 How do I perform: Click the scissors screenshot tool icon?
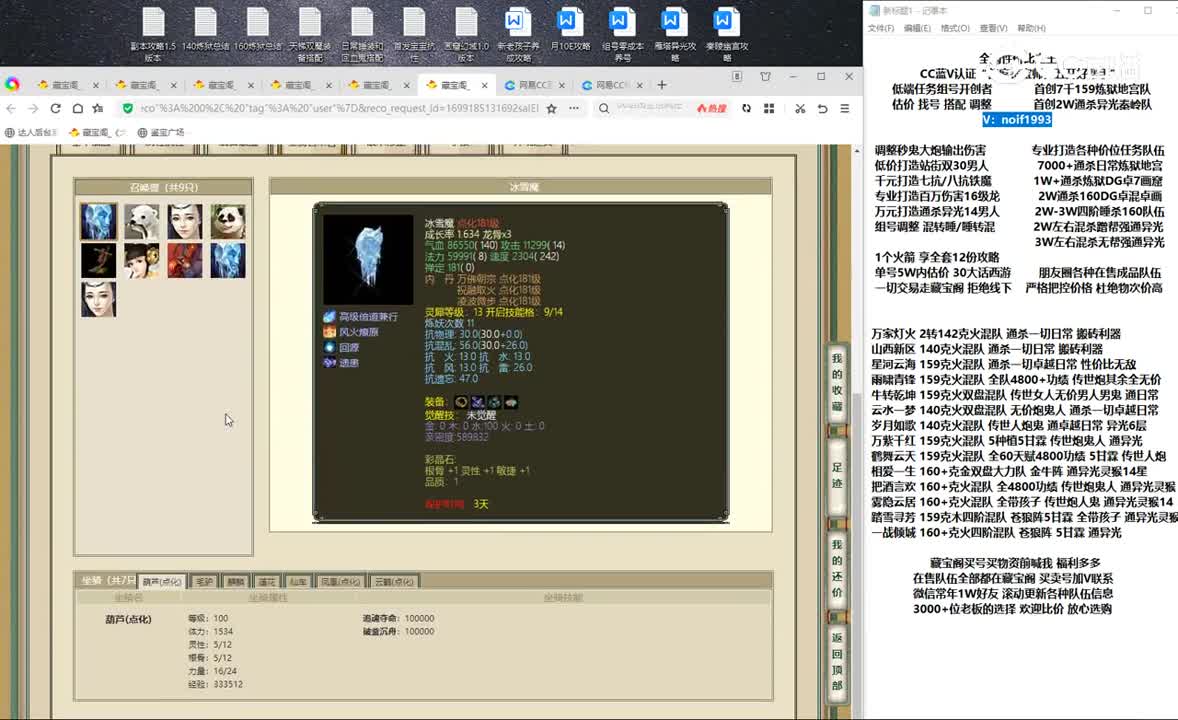(800, 108)
